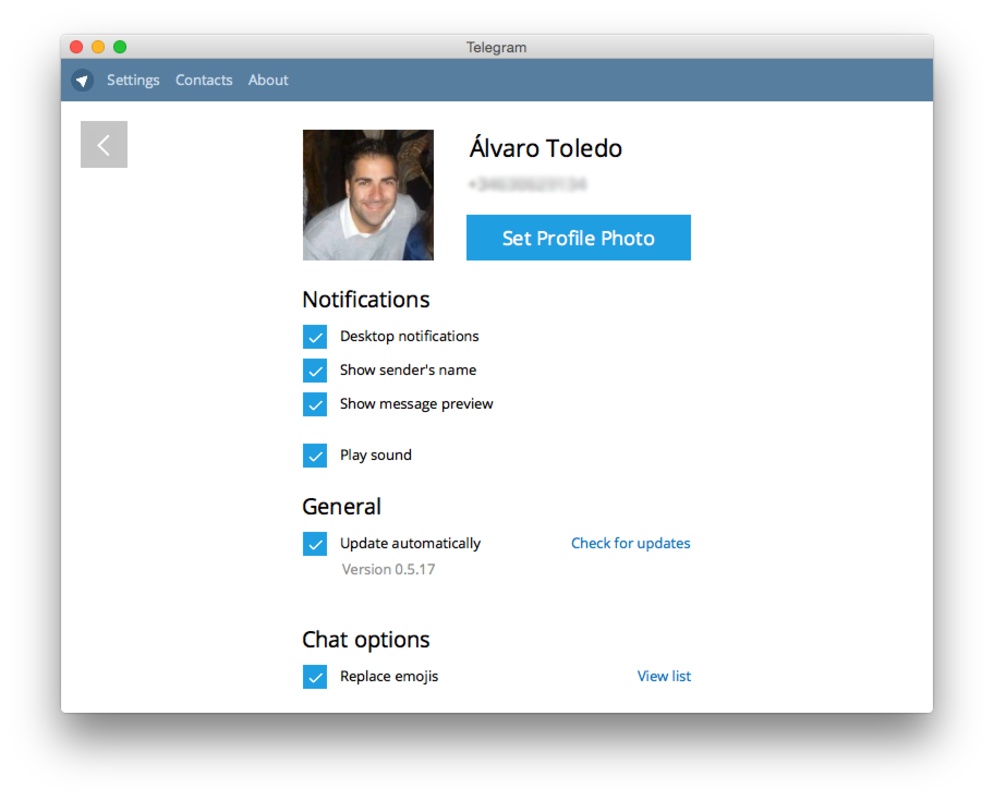994x800 pixels.
Task: Click the name Álvaro Toledo
Action: (544, 148)
